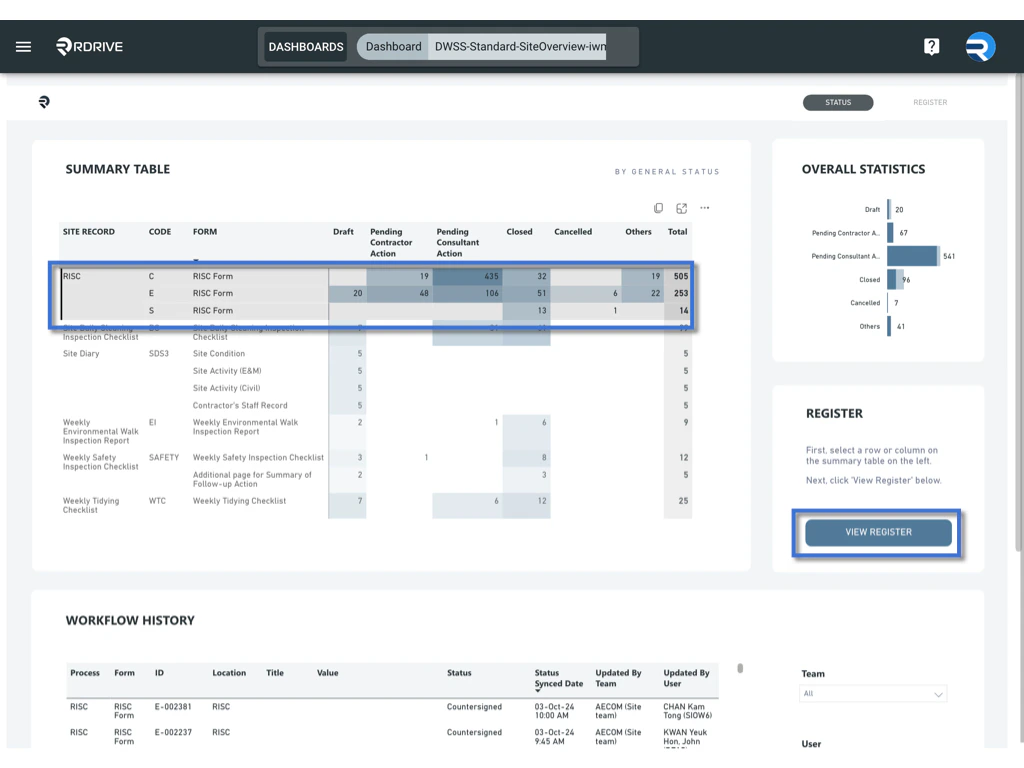Expand the Team dropdown chevron showing All
Image resolution: width=1024 pixels, height=768 pixels.
pos(938,693)
